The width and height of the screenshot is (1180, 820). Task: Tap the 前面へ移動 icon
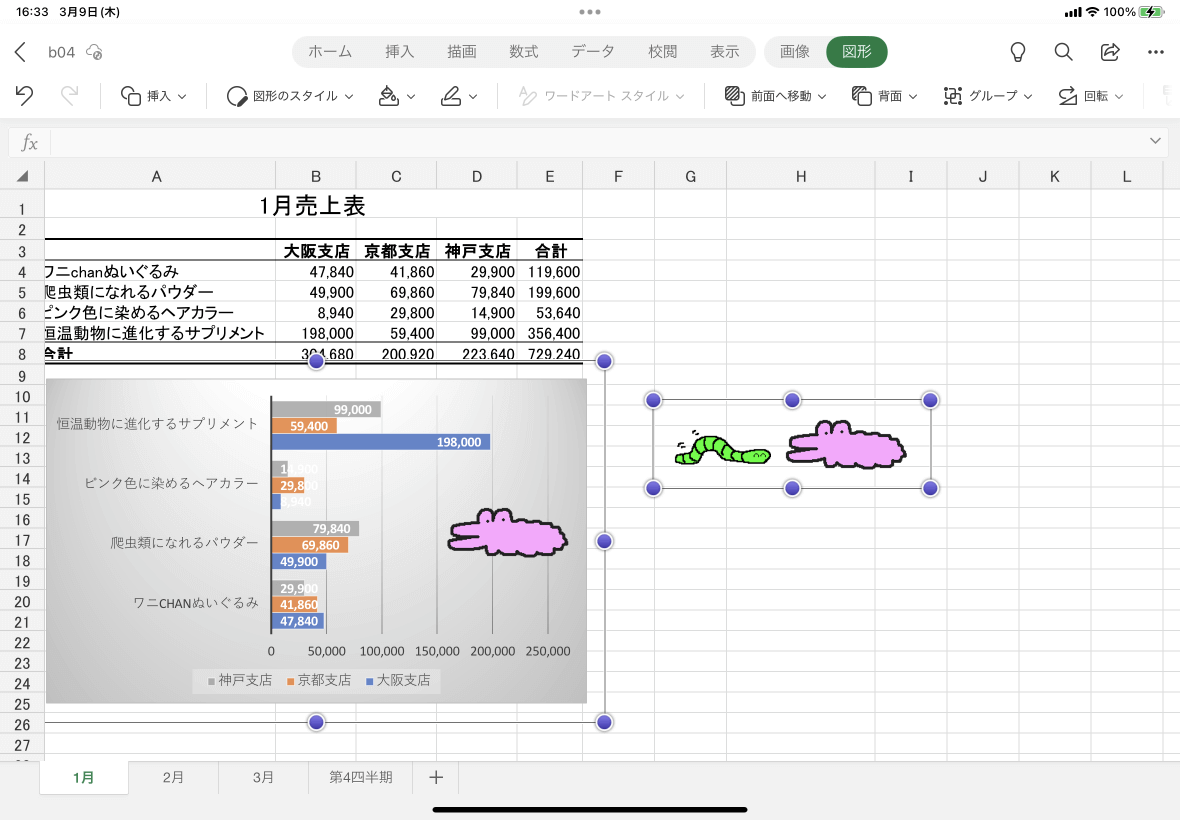point(734,96)
